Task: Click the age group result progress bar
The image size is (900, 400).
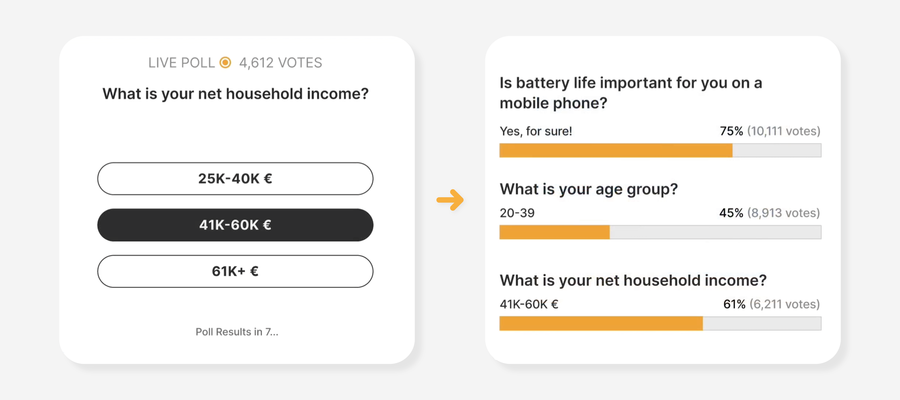Action: coord(660,232)
